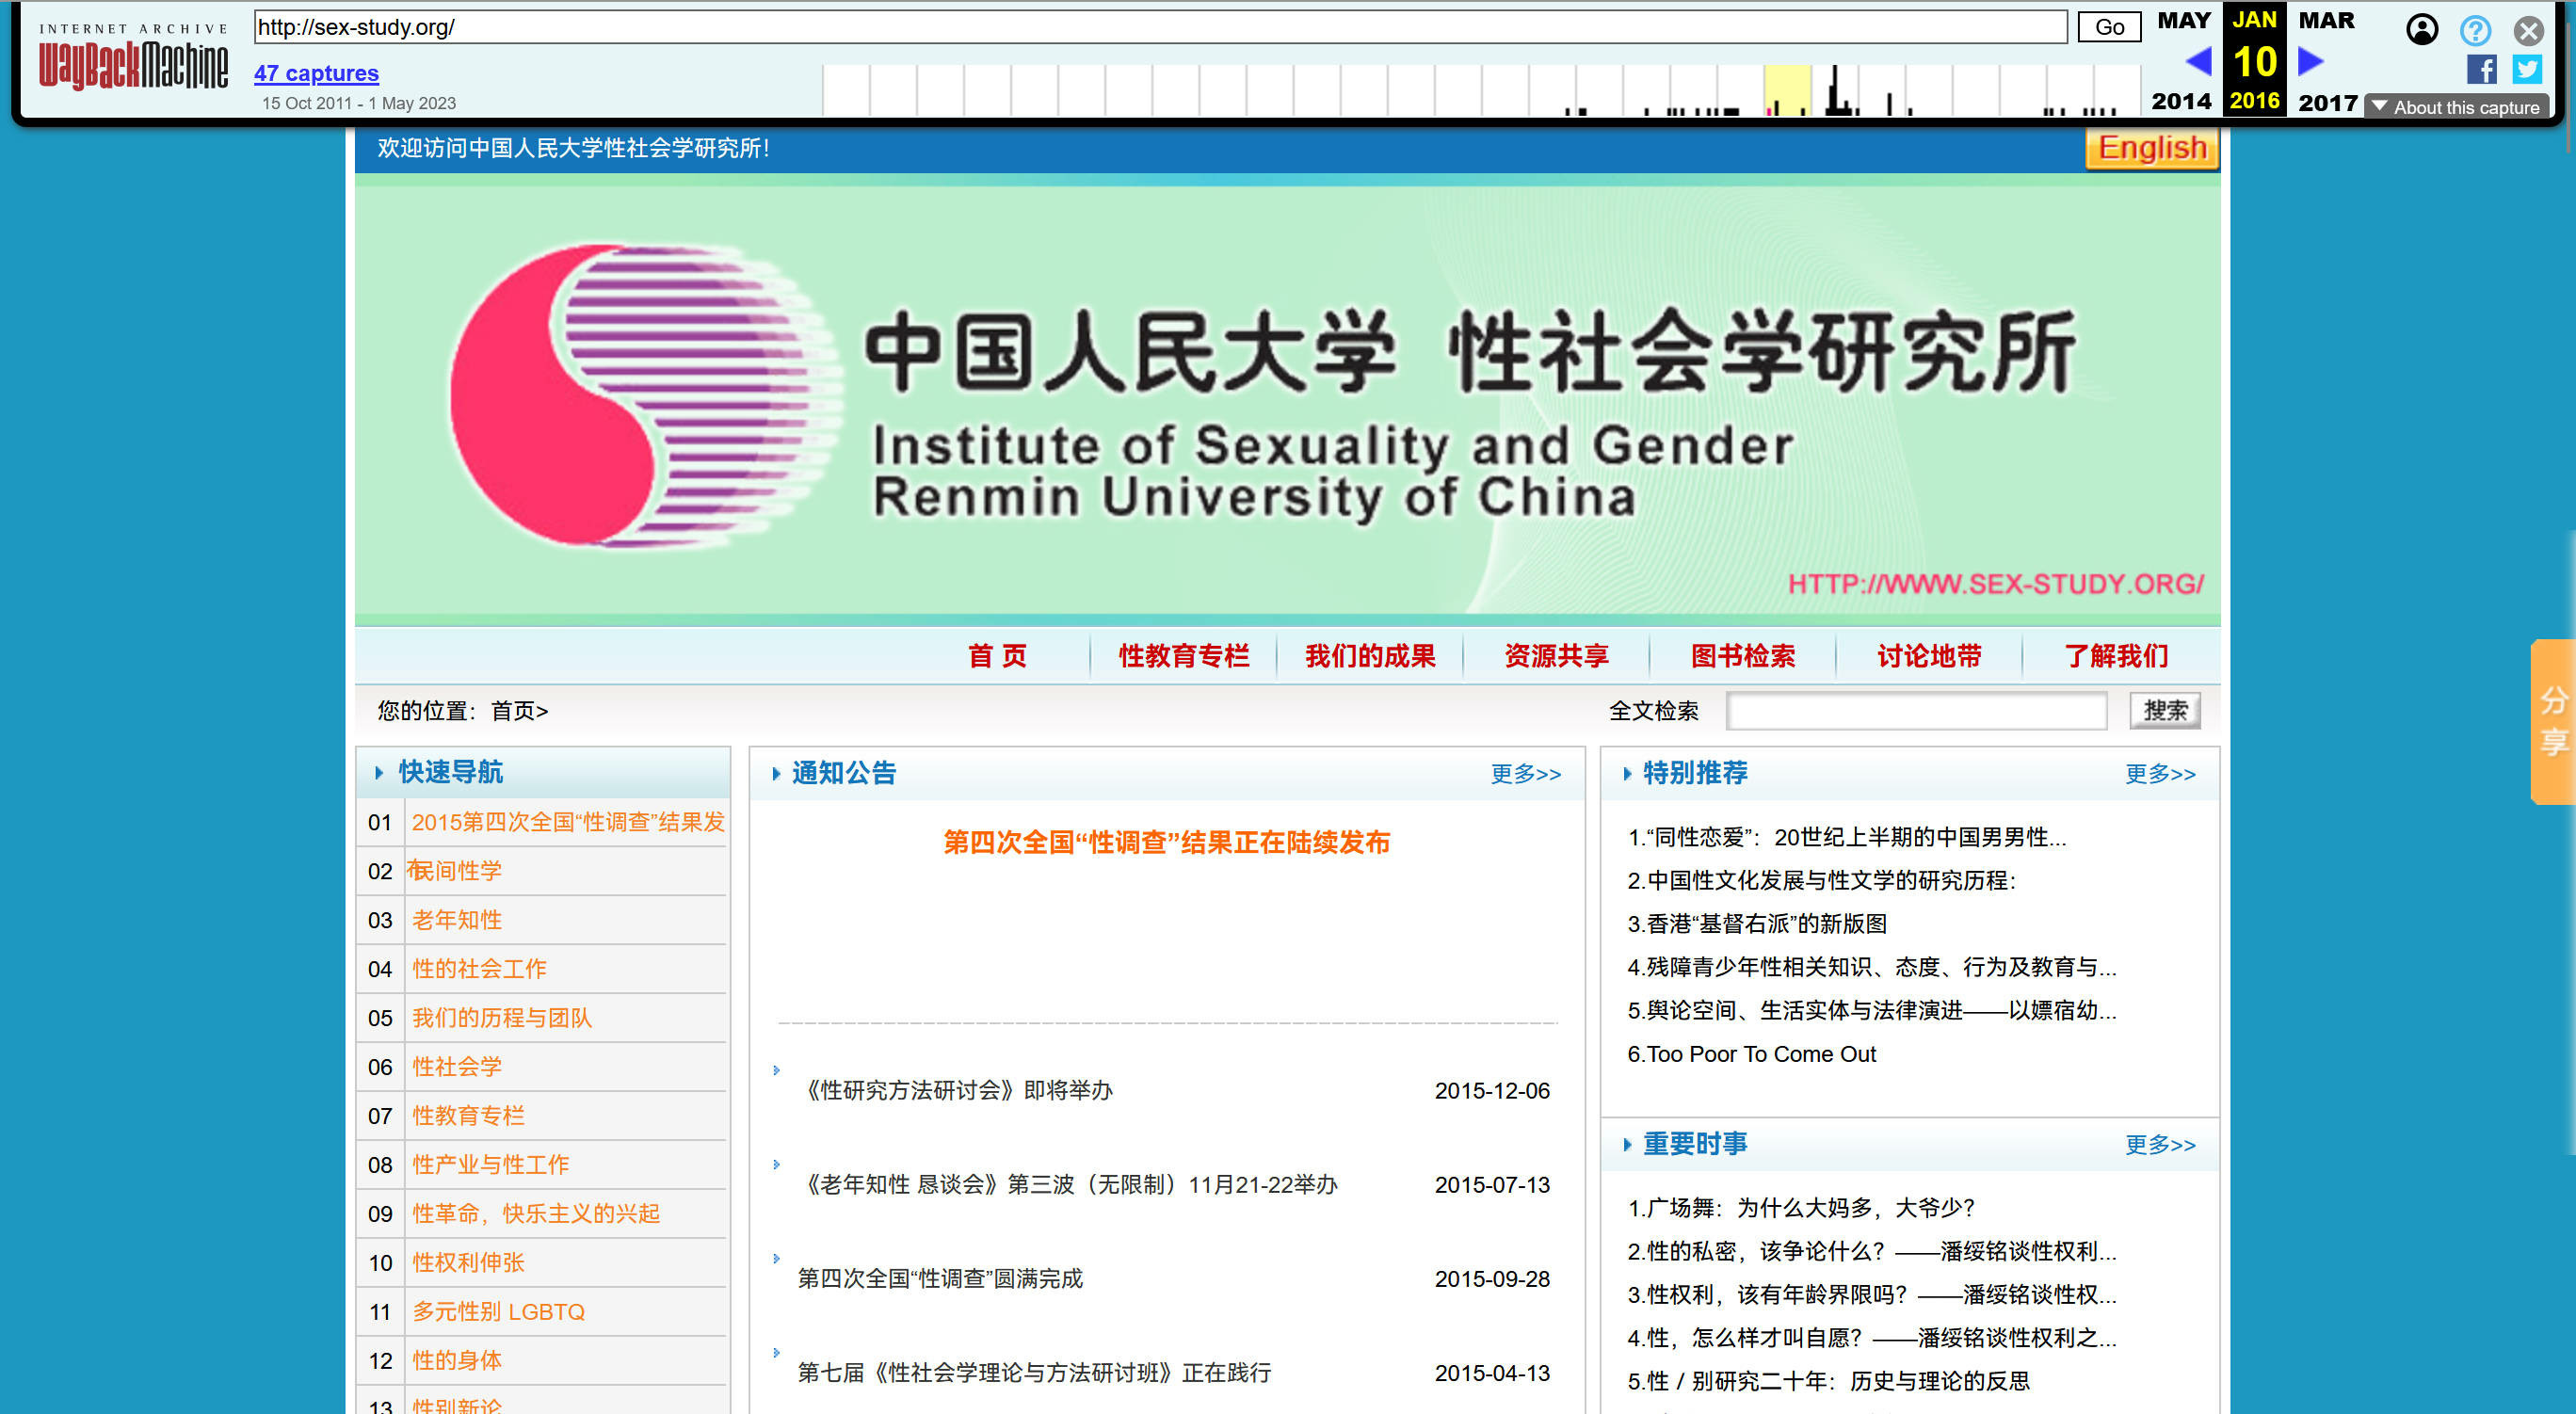Open news item 性，怎么样才叫自愿？

(x=1871, y=1338)
